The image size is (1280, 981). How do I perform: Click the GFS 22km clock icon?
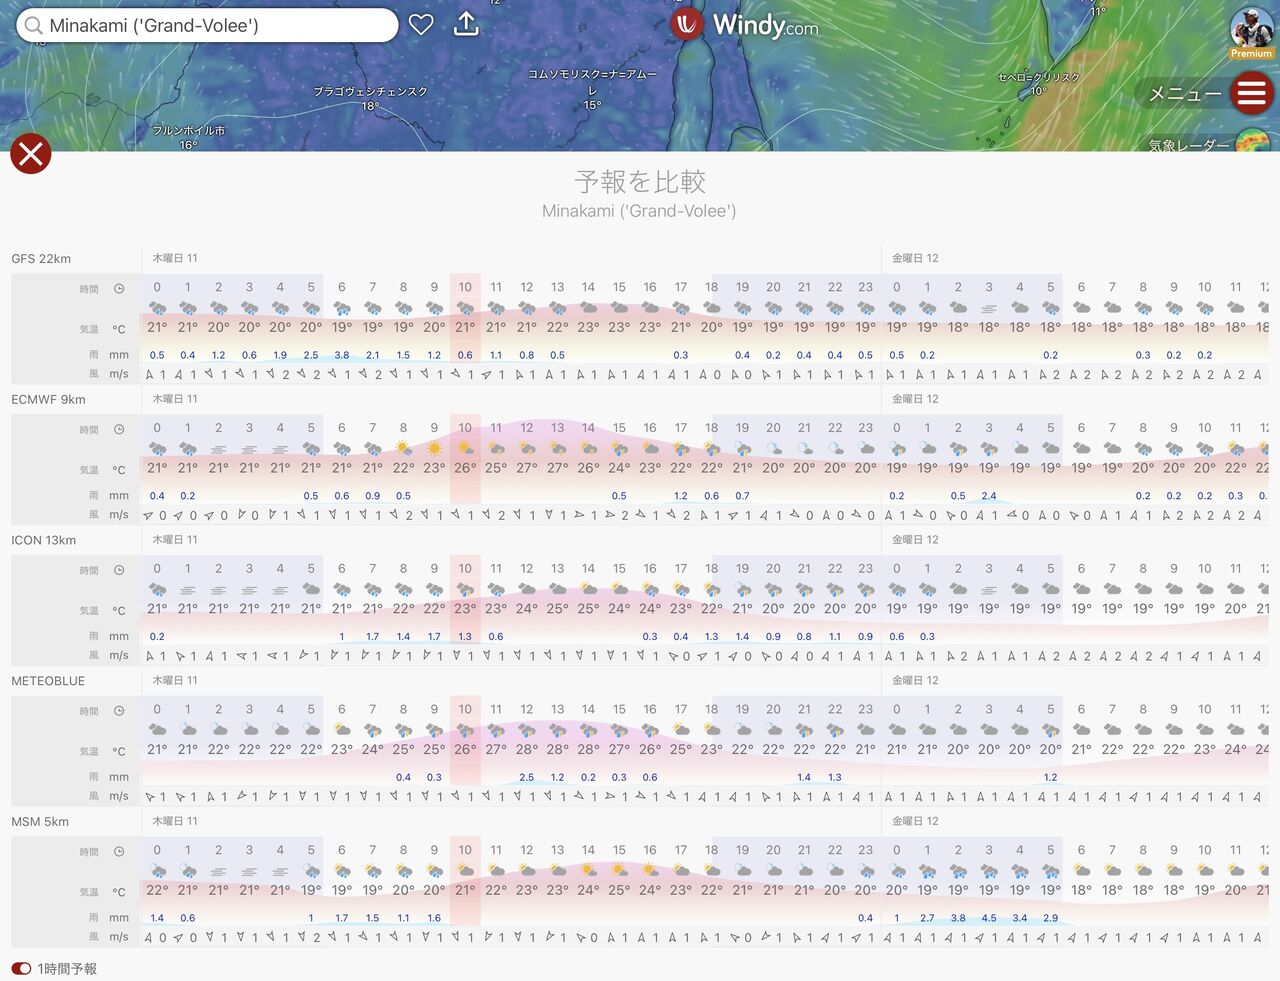119,288
